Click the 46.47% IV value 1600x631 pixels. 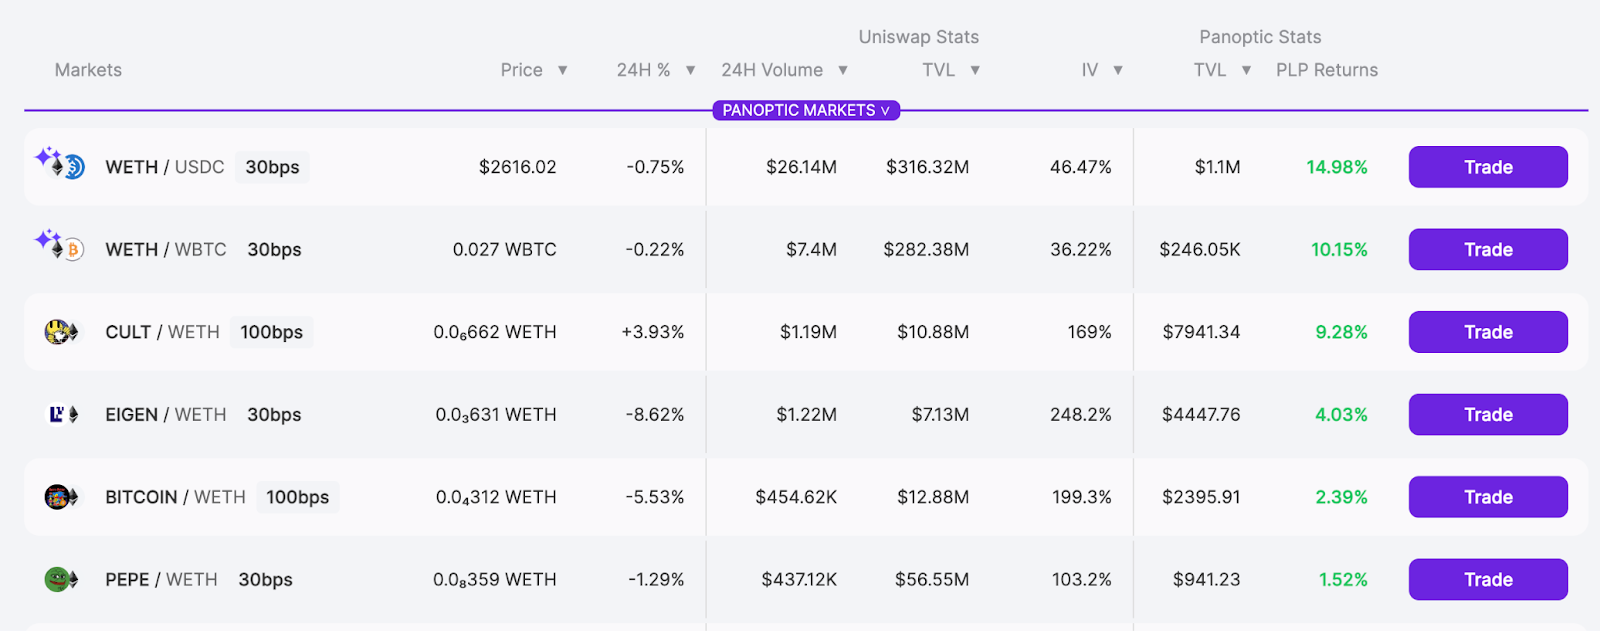point(1080,167)
